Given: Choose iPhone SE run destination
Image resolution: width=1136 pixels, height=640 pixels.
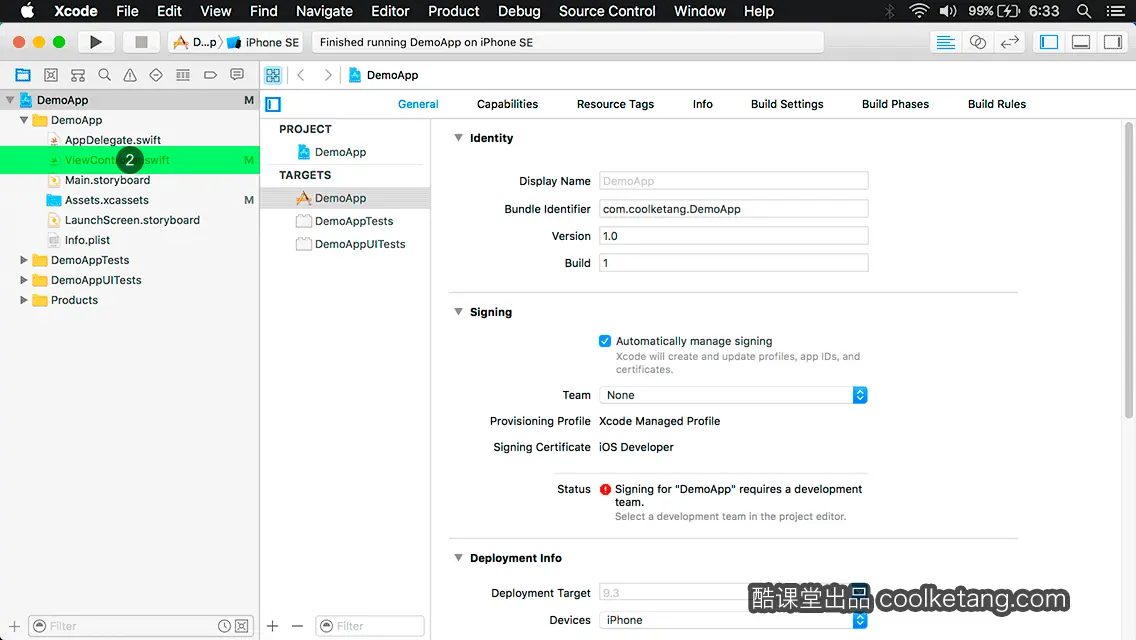Looking at the screenshot, I should 263,42.
